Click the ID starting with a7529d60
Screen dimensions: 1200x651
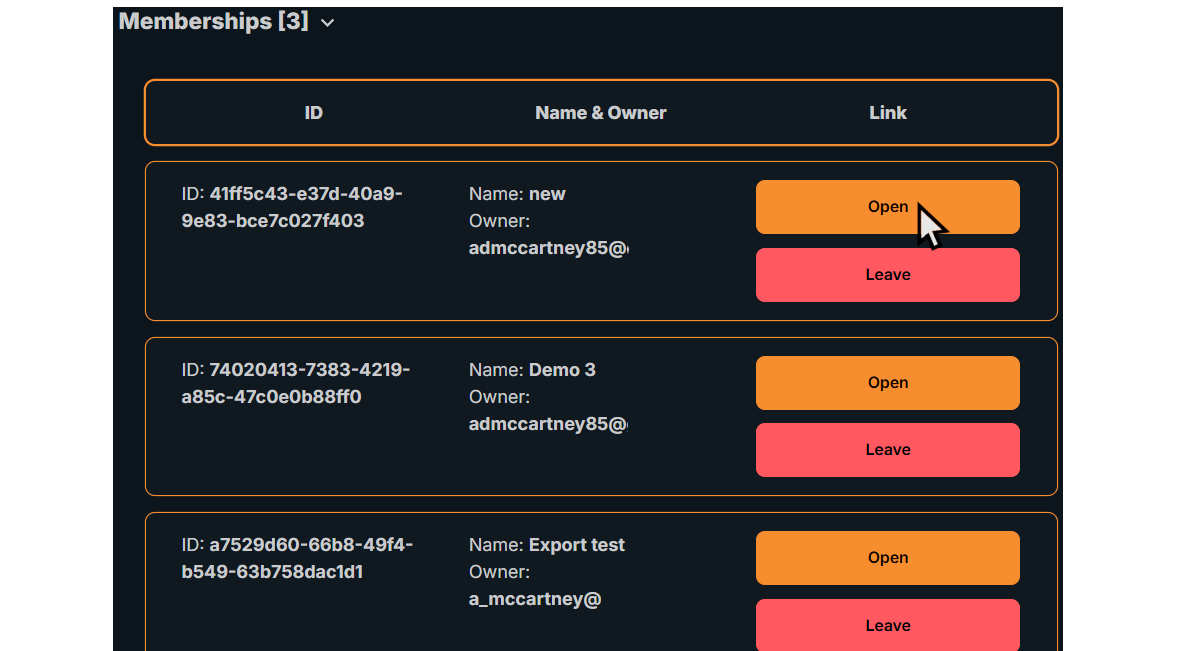tap(297, 558)
